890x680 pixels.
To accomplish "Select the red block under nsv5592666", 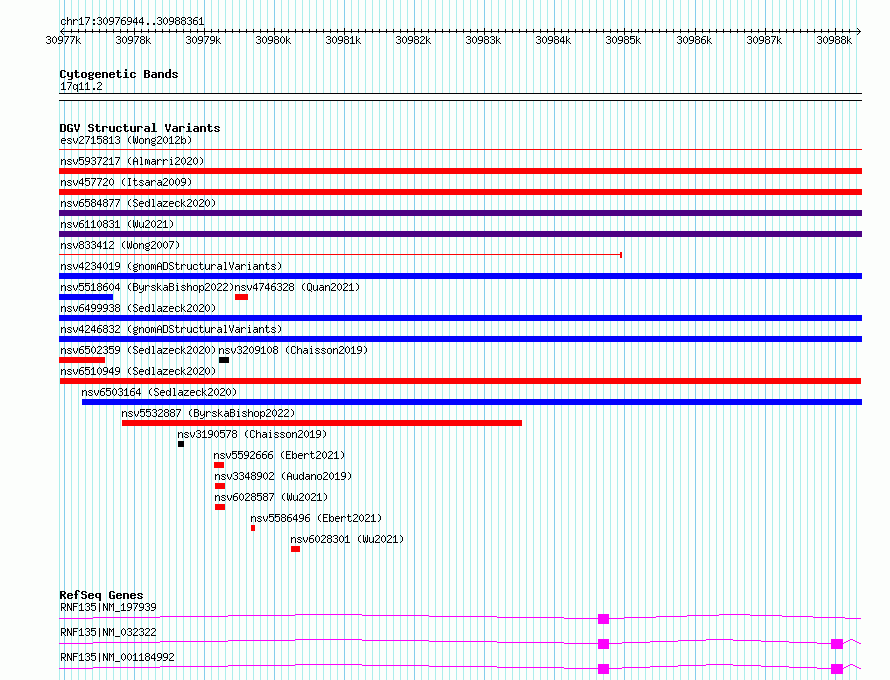I will click(219, 465).
